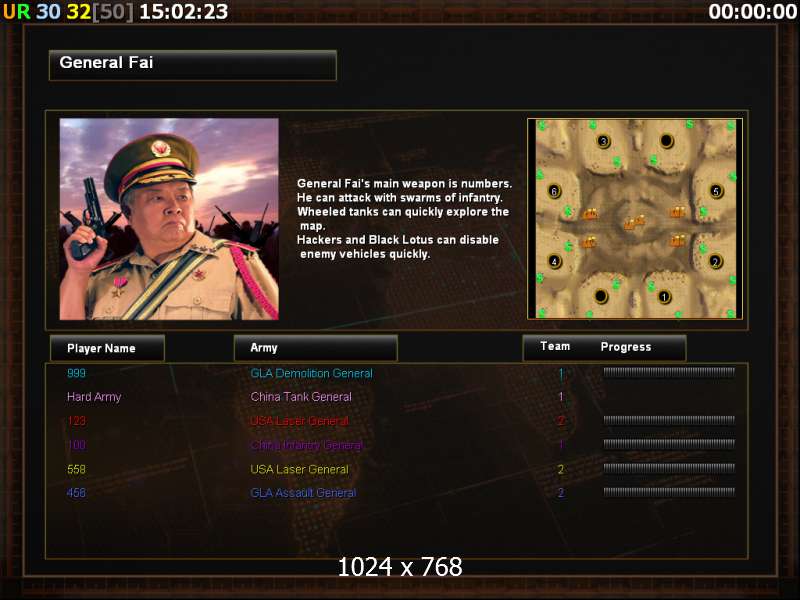Click the unnumbered bottom-left start position marker
Screen dimensions: 800x600
pyautogui.click(x=601, y=296)
